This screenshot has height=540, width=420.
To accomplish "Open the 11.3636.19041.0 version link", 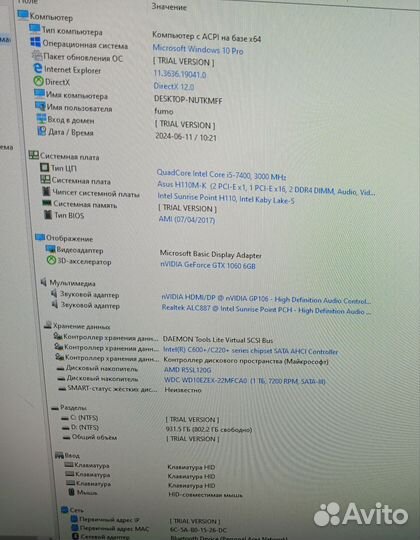I will pyautogui.click(x=180, y=74).
